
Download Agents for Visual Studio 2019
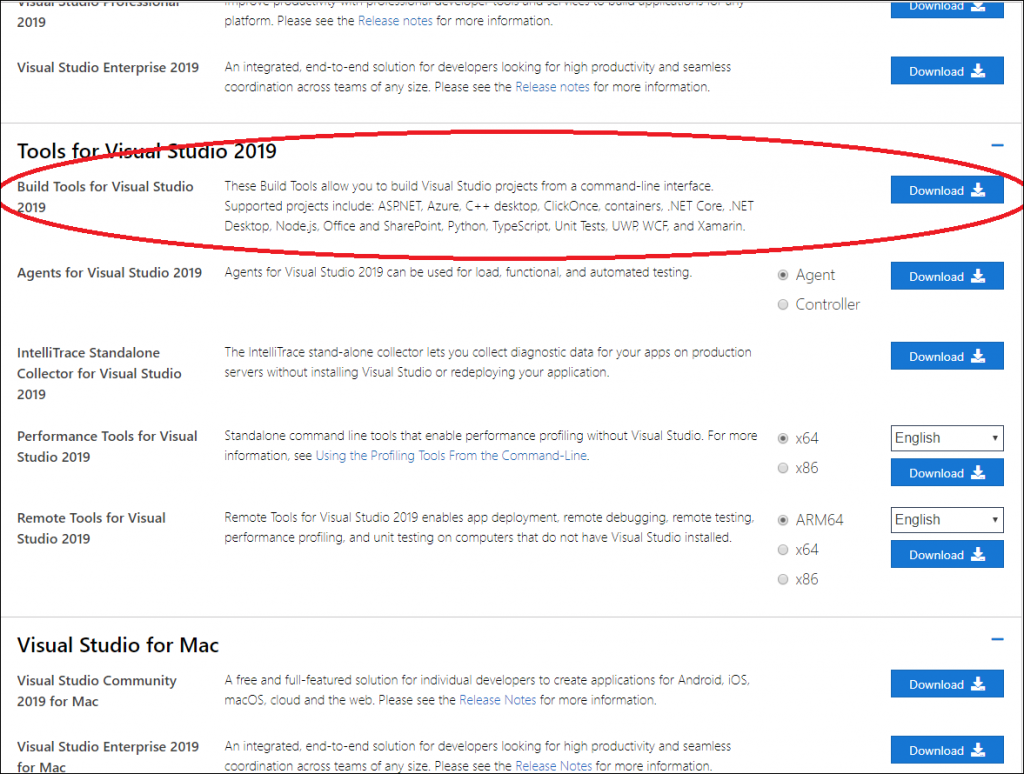[947, 276]
